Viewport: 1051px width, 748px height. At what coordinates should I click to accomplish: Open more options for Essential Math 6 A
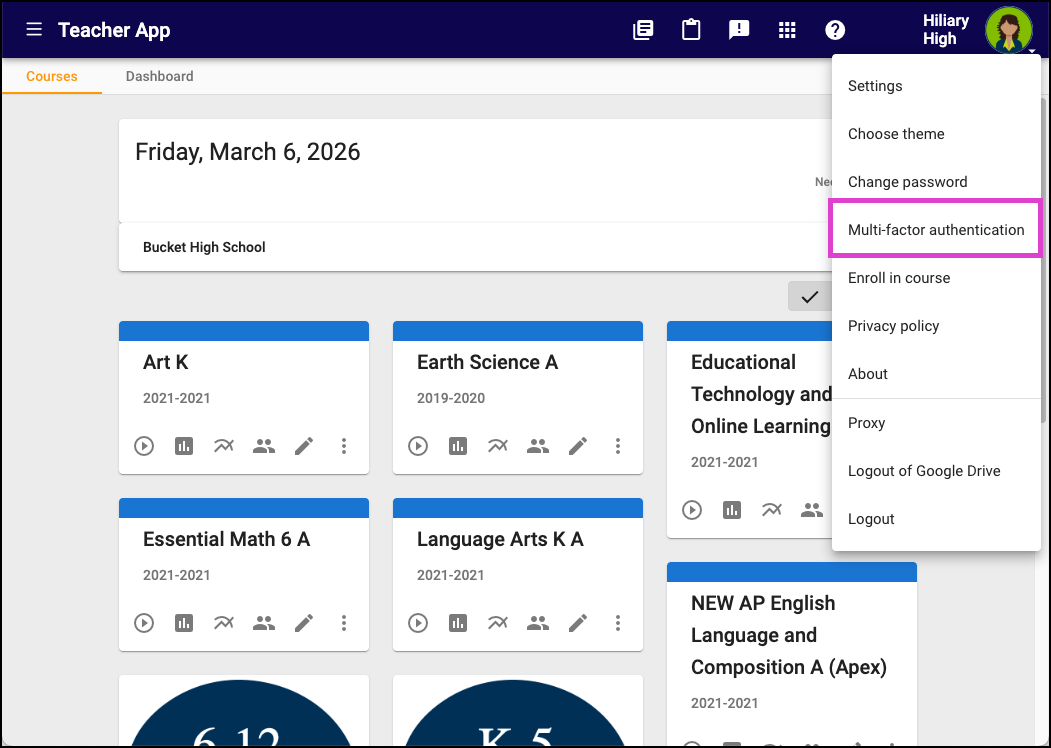[x=344, y=623]
